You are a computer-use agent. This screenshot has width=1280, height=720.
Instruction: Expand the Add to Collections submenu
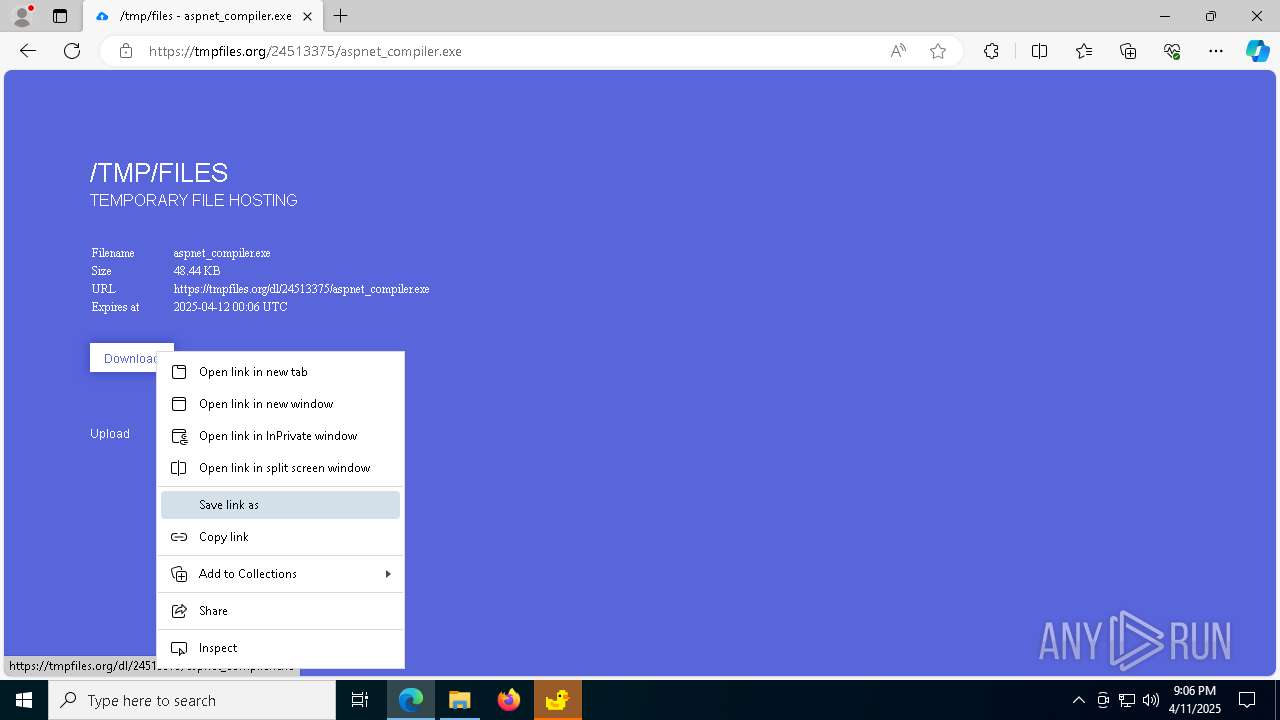click(x=280, y=574)
